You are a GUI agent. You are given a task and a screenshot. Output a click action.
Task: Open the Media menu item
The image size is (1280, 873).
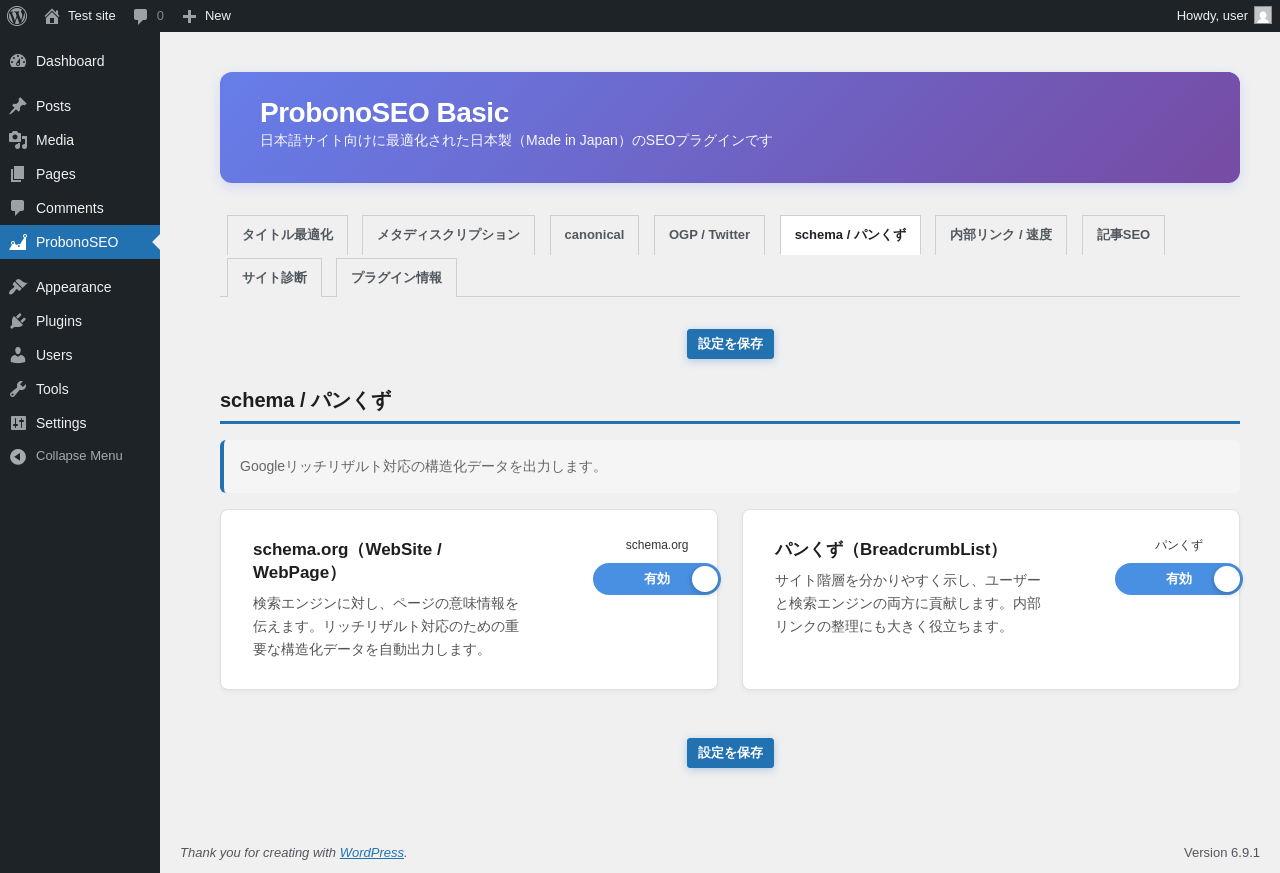pyautogui.click(x=80, y=140)
